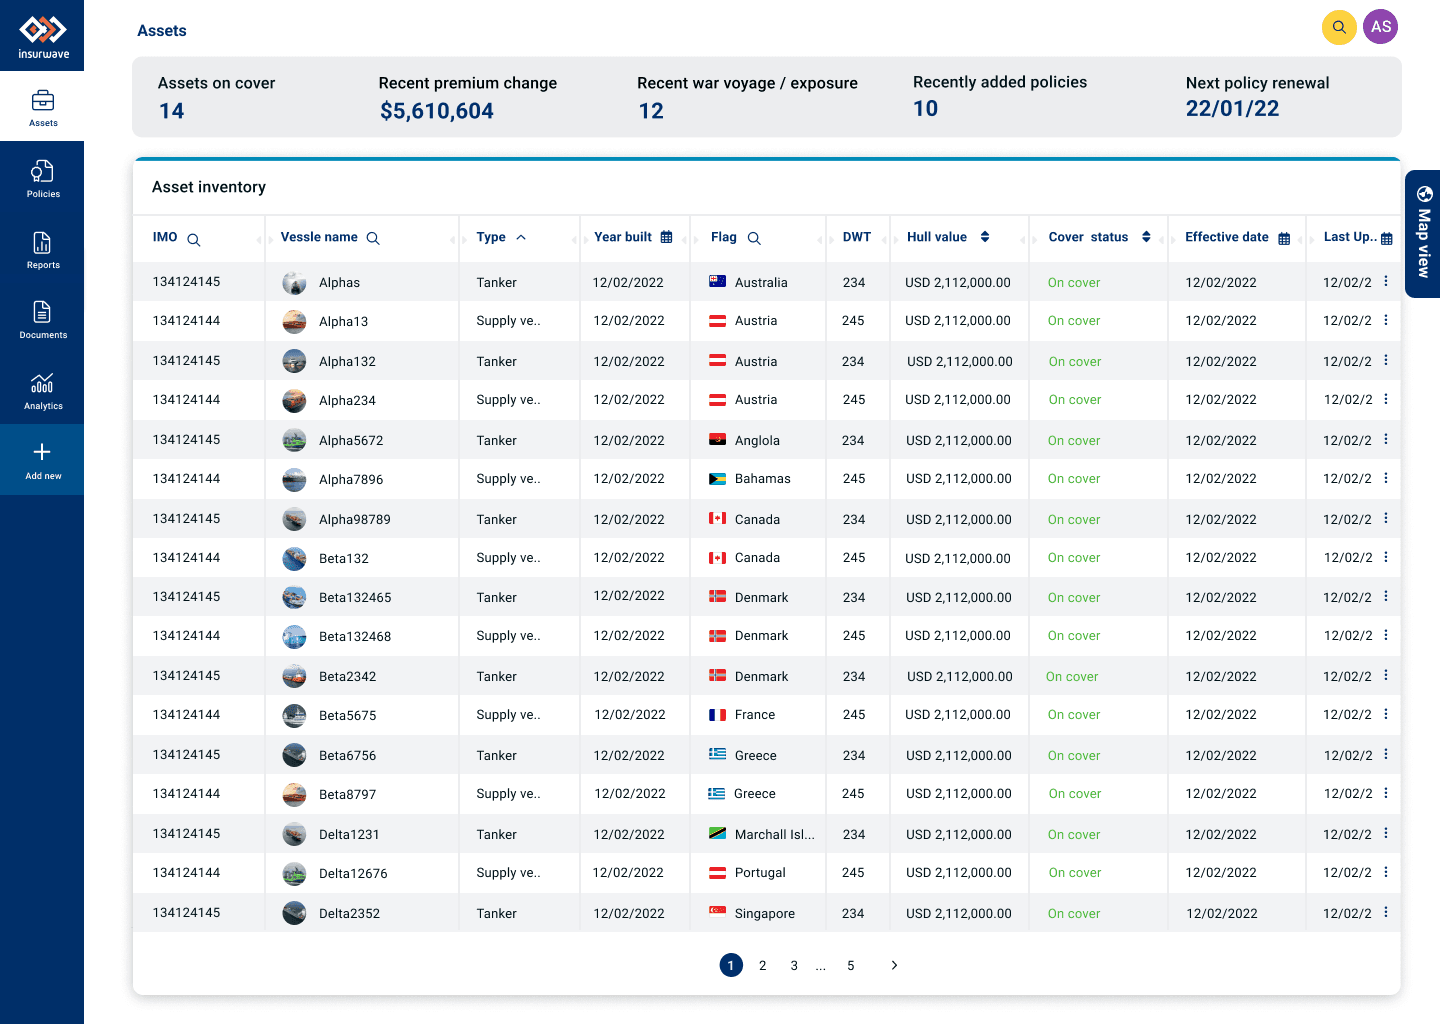
Task: Go to the Policies sidebar section
Action: pyautogui.click(x=42, y=178)
